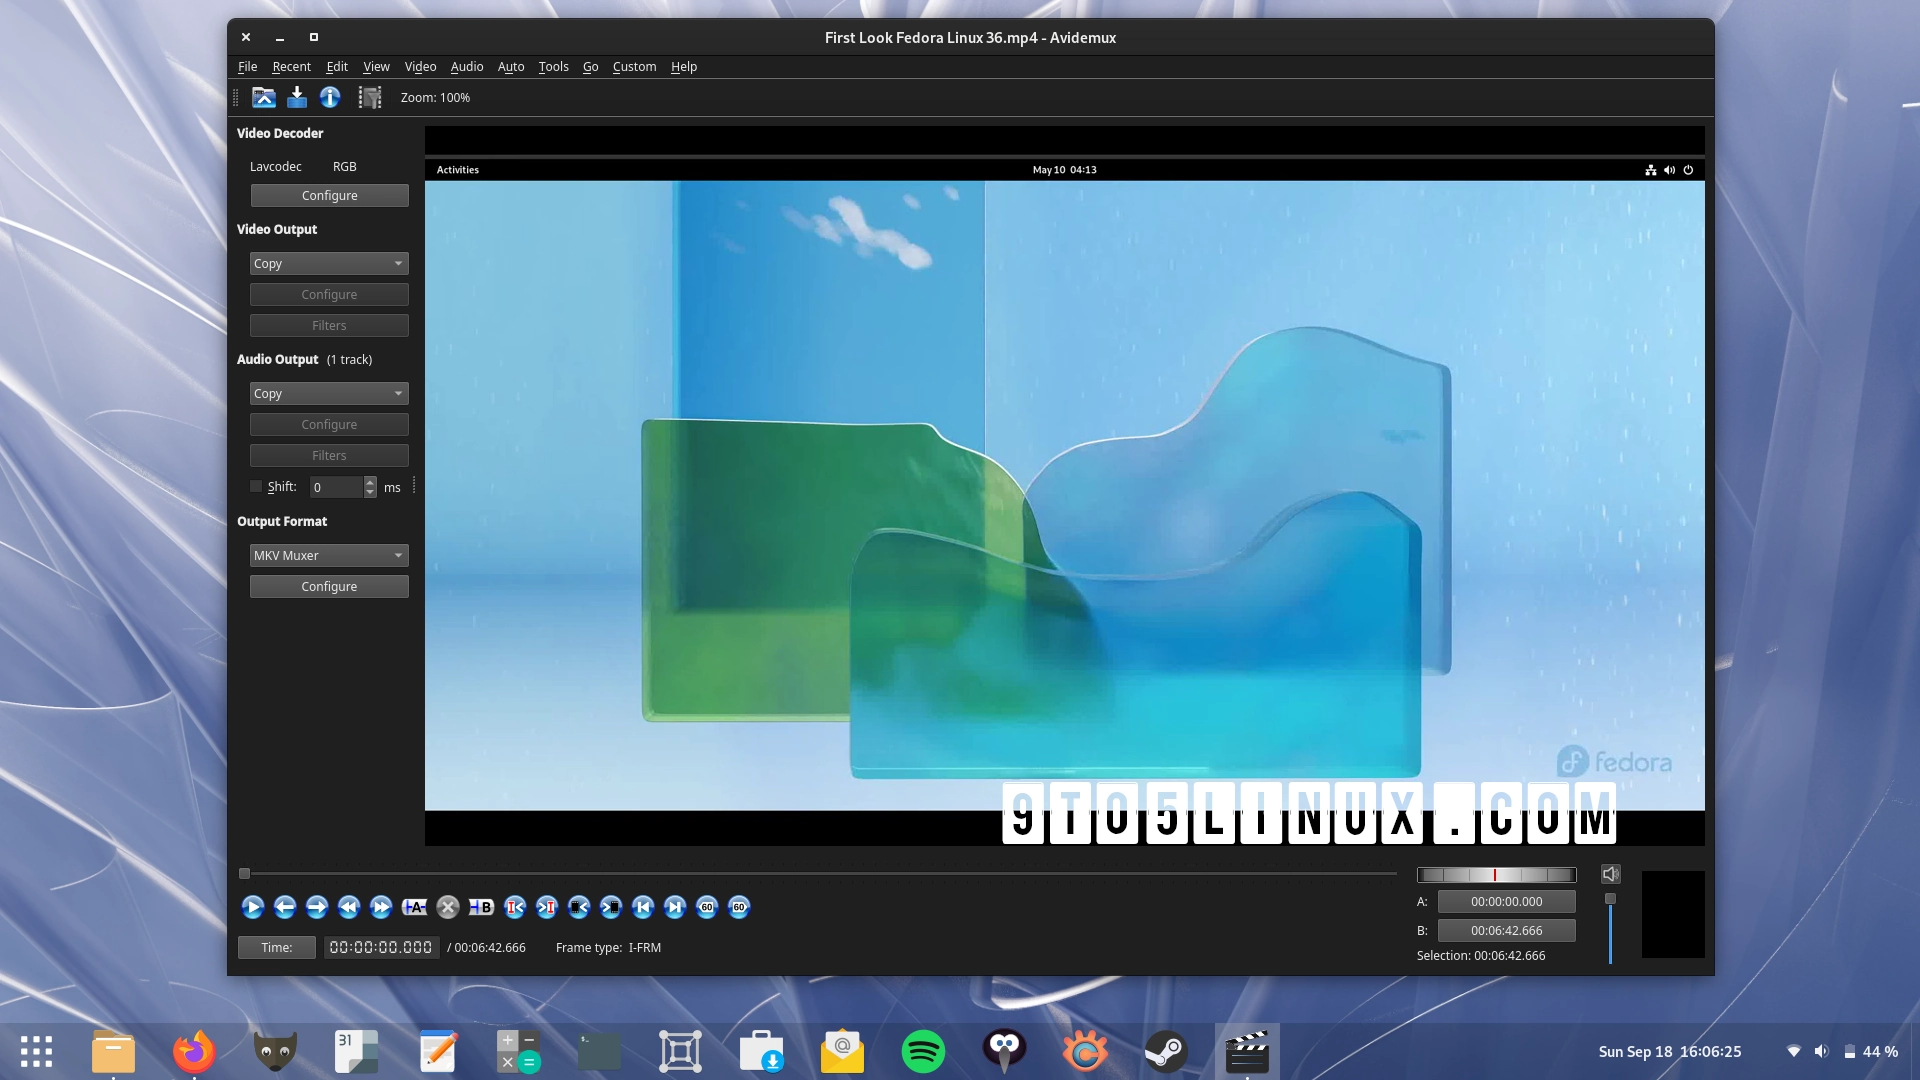Open the Auto menu
This screenshot has width=1920, height=1080.
[x=511, y=67]
